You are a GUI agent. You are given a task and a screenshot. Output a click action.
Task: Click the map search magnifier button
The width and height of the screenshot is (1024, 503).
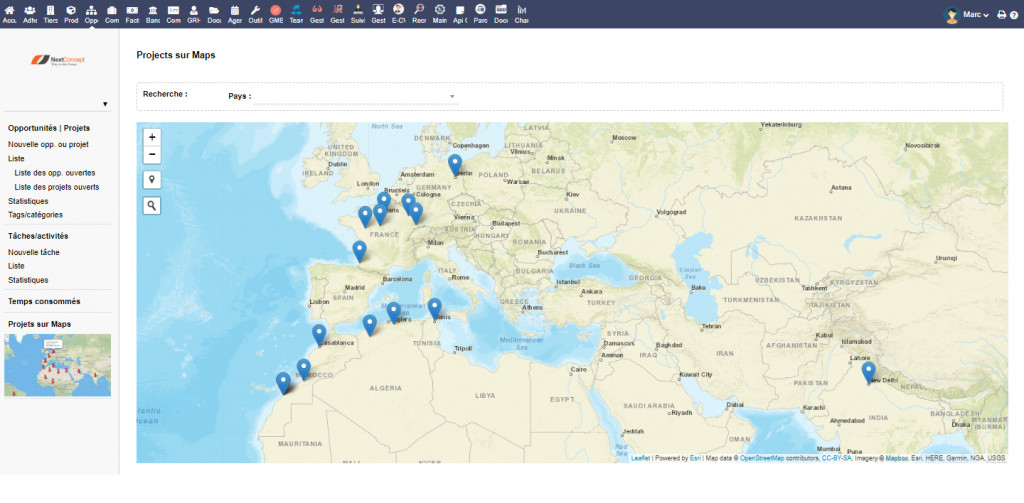click(x=152, y=206)
